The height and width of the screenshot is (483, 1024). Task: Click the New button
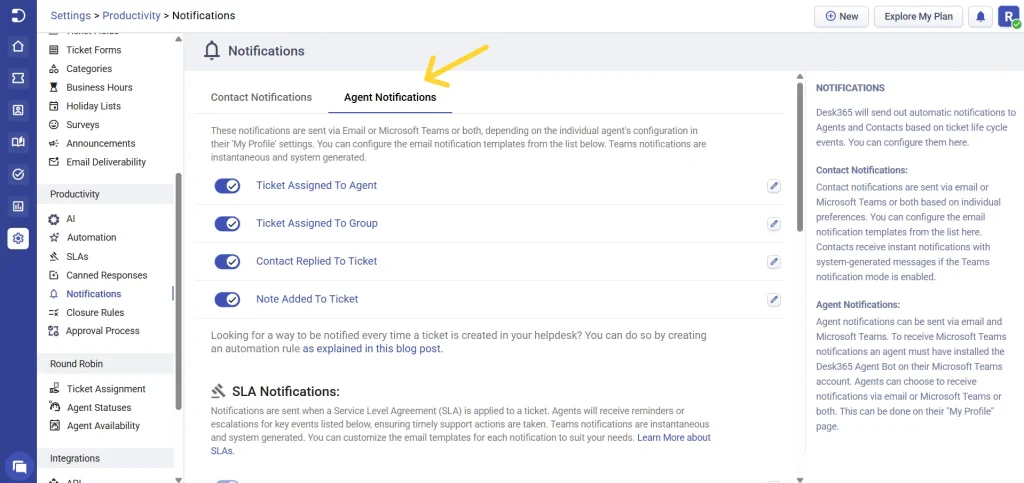point(841,16)
